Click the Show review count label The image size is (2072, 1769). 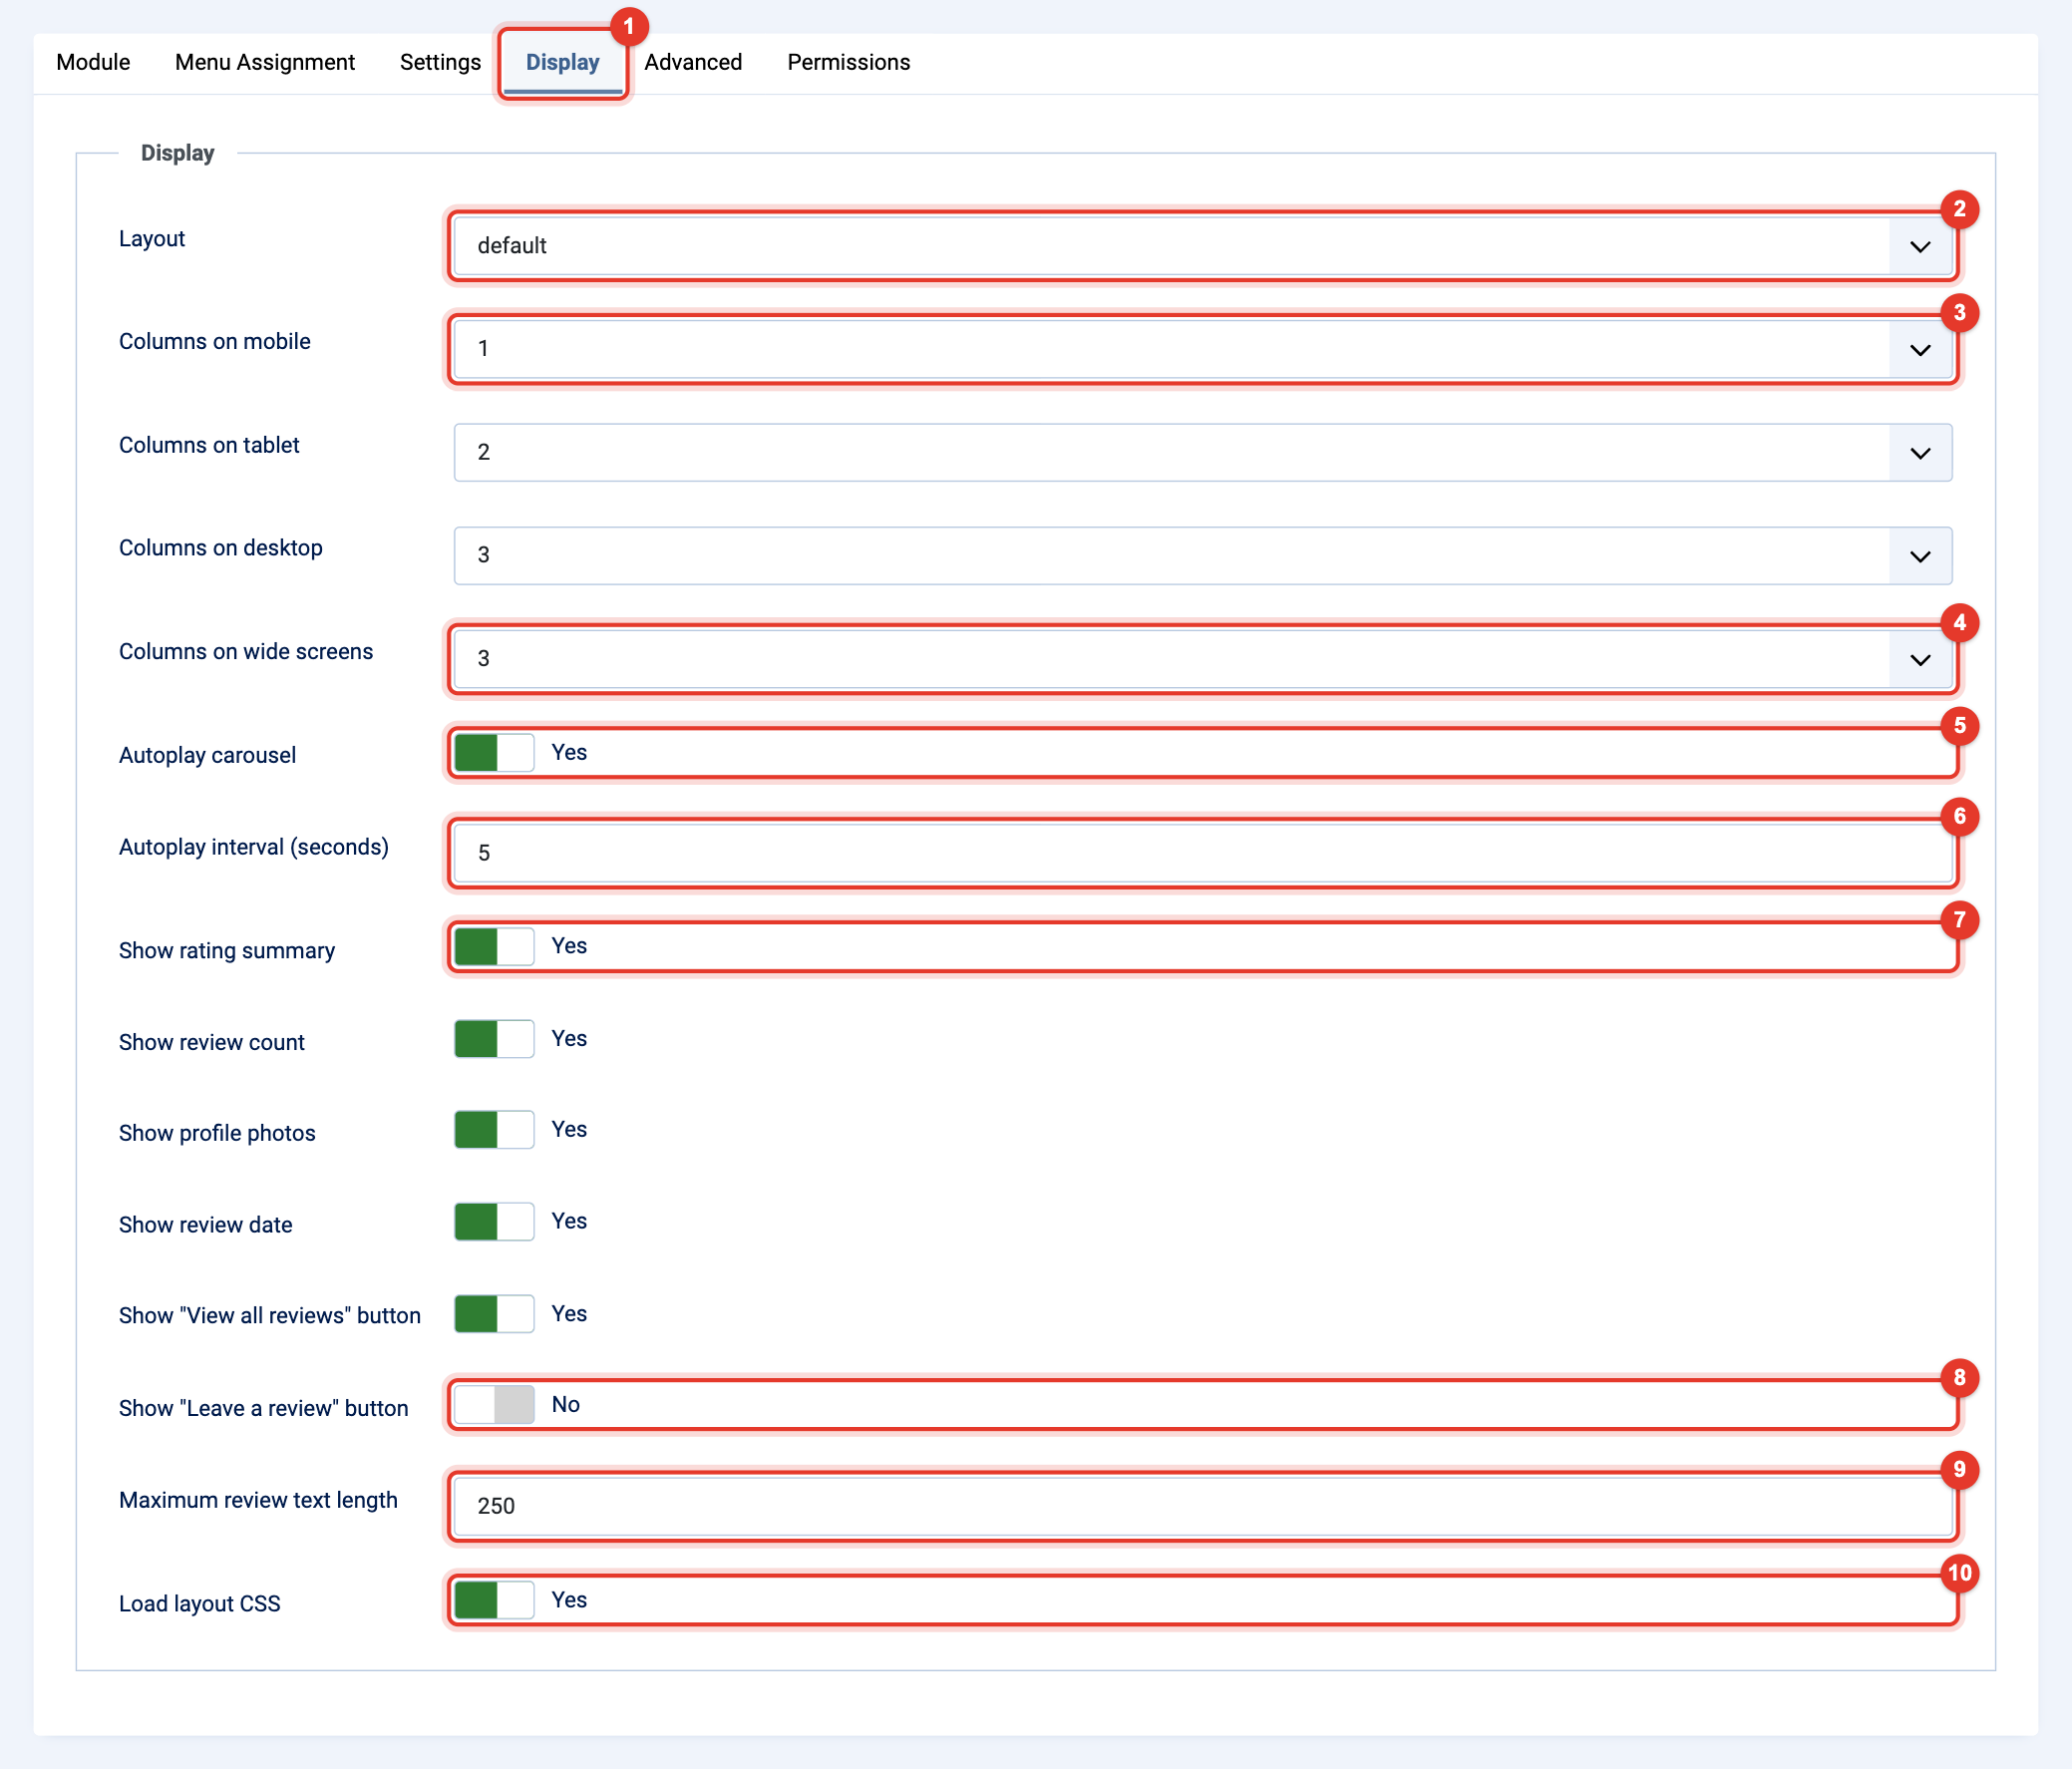211,1042
